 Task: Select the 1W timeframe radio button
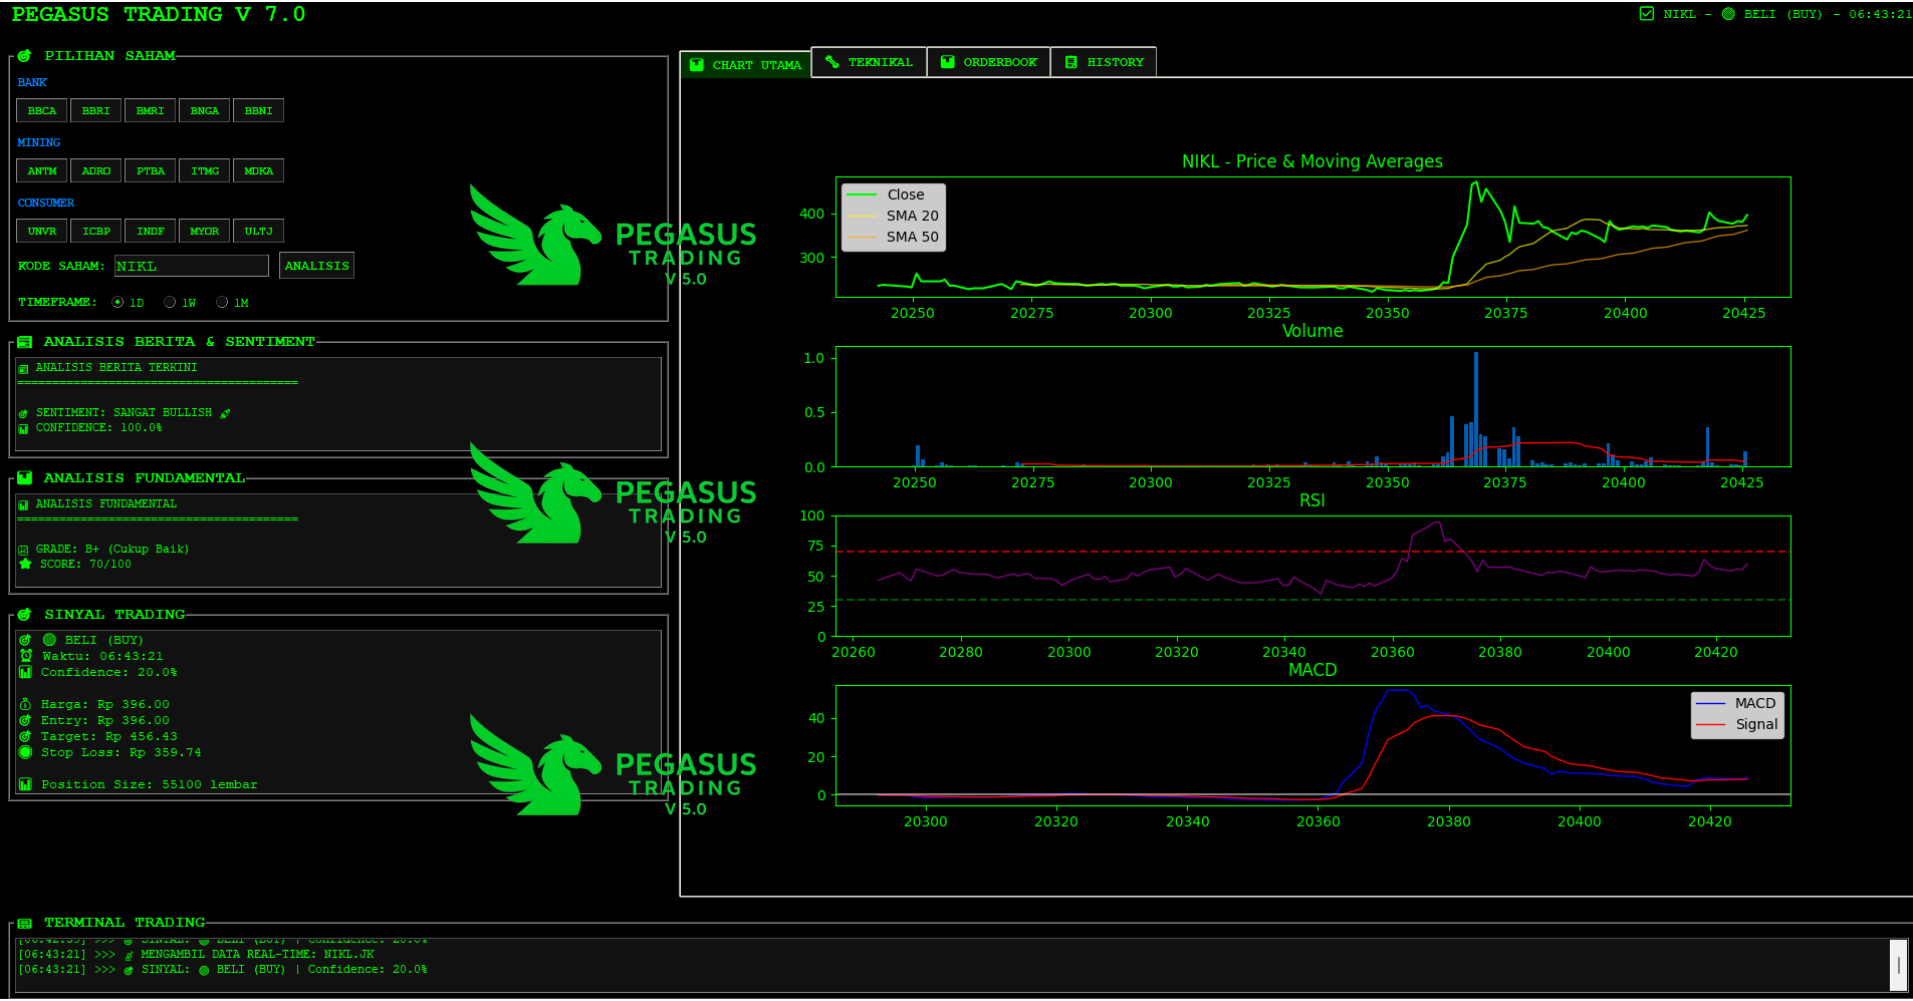pyautogui.click(x=170, y=302)
